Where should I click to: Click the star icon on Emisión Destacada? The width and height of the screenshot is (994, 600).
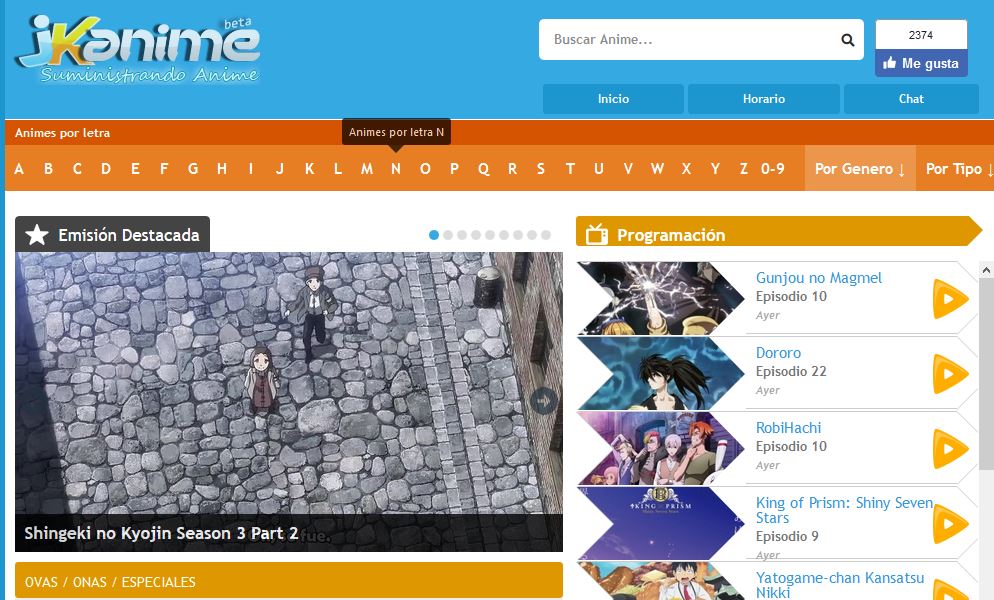(x=37, y=234)
